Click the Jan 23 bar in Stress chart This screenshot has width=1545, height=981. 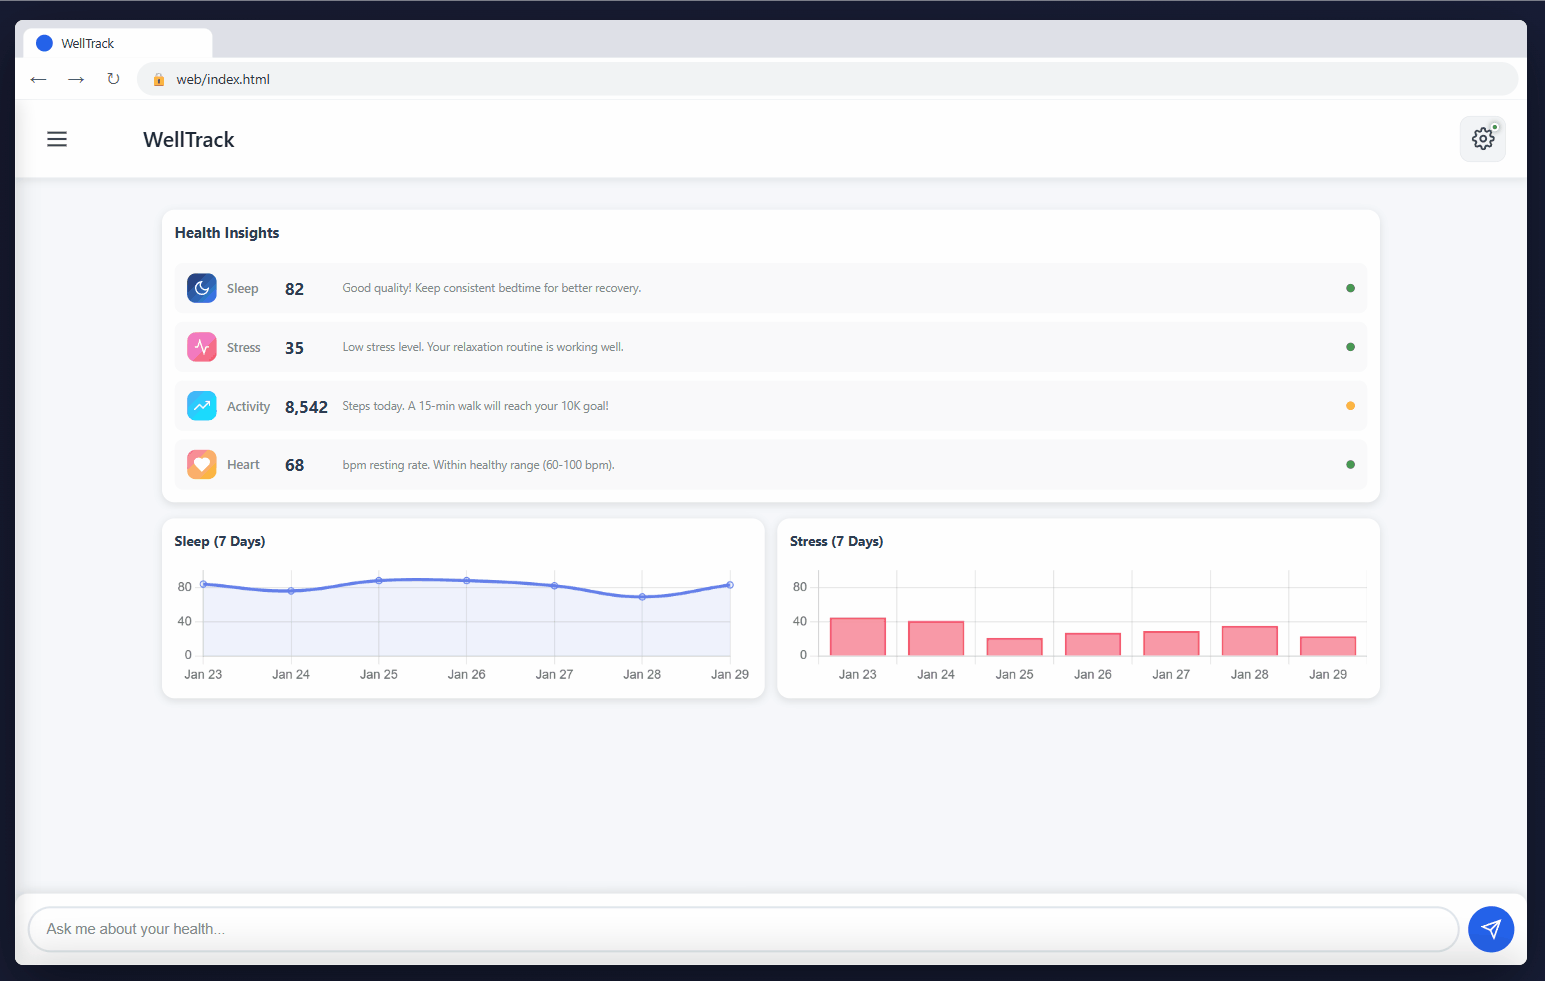(x=857, y=637)
